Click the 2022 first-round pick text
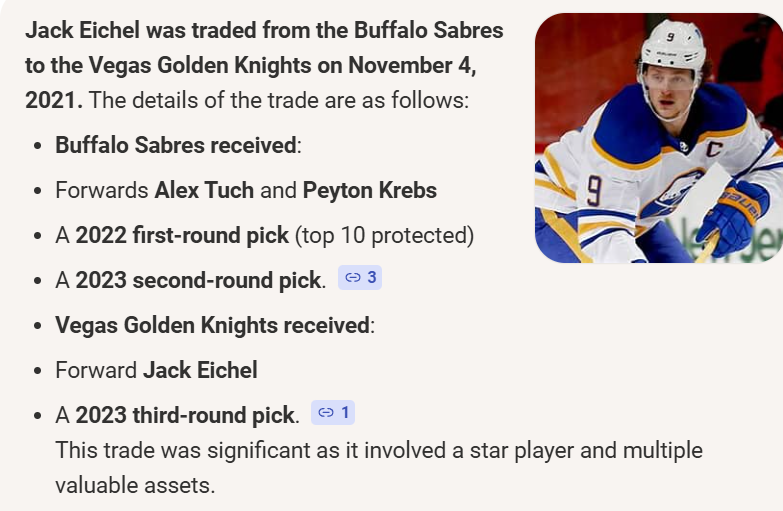 click(x=181, y=235)
